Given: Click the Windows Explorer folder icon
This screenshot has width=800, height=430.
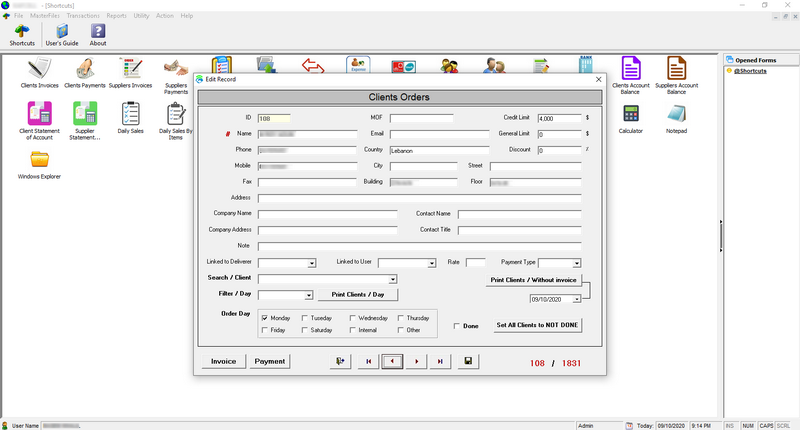Looking at the screenshot, I should click(39, 160).
